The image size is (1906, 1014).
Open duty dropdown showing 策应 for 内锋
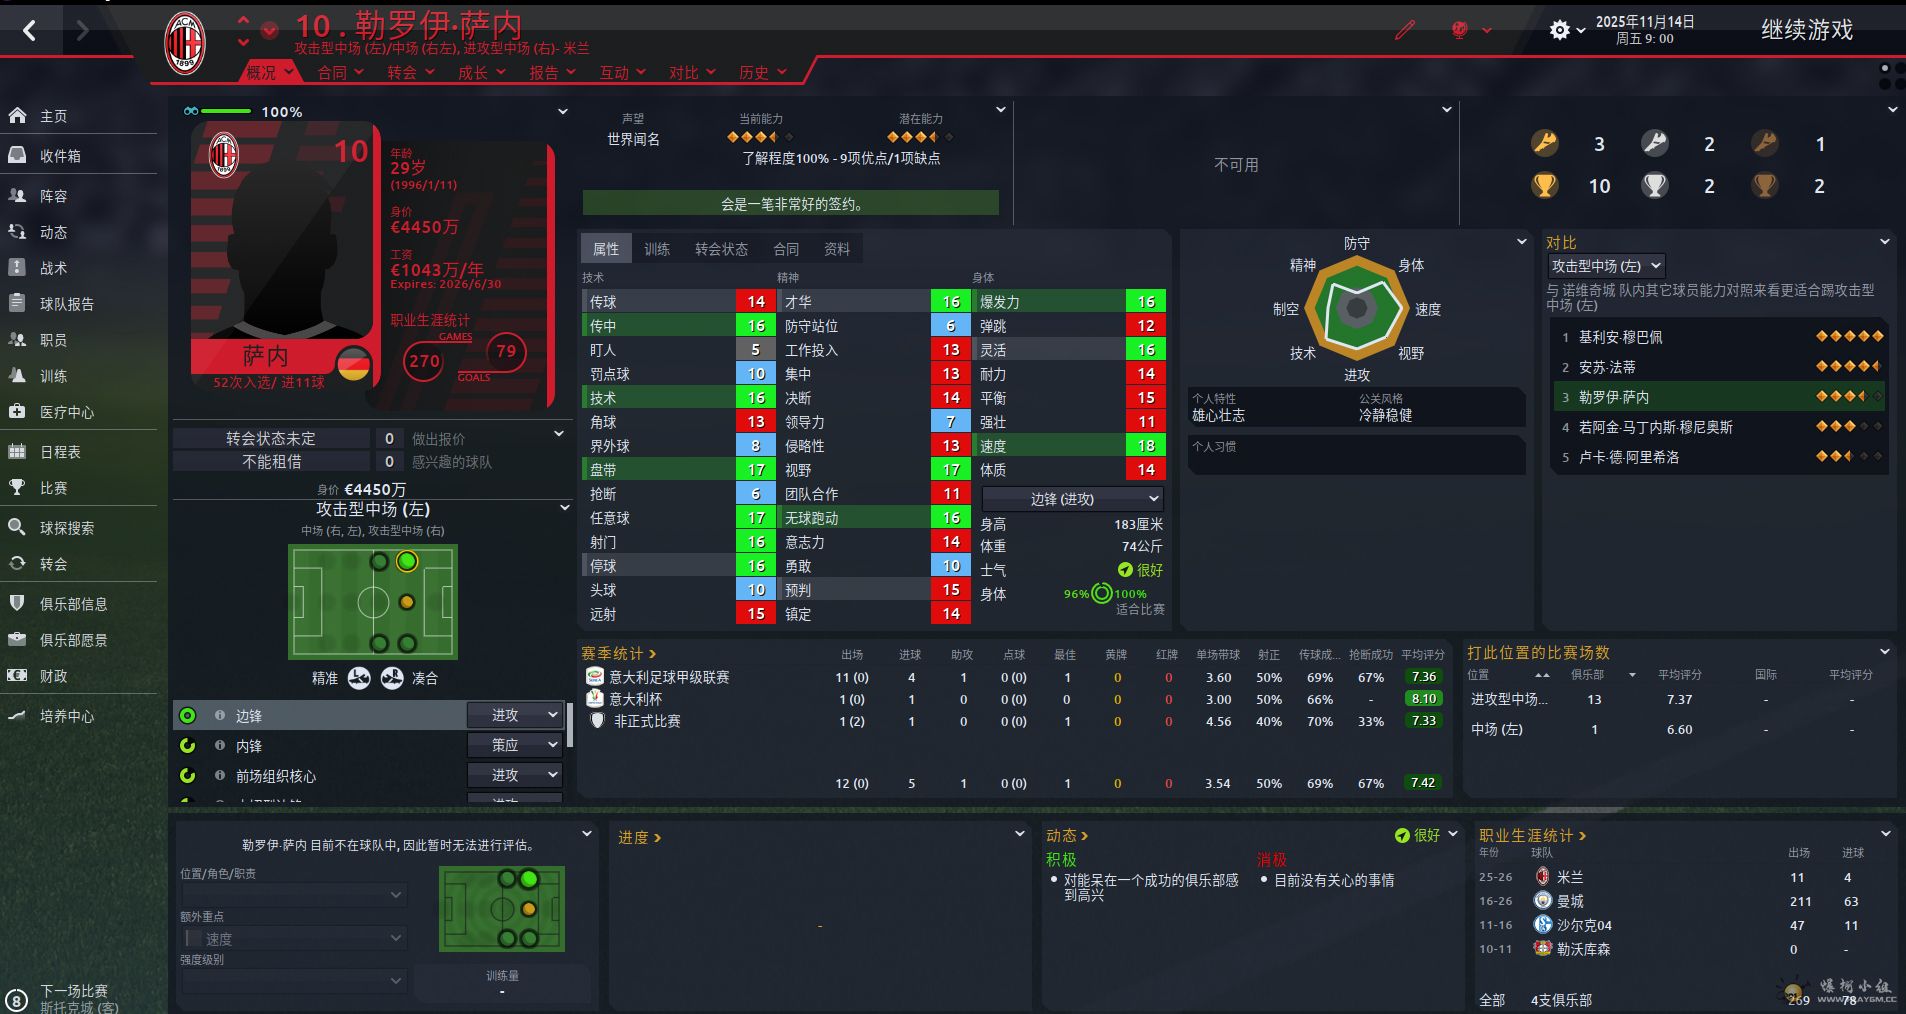[514, 745]
